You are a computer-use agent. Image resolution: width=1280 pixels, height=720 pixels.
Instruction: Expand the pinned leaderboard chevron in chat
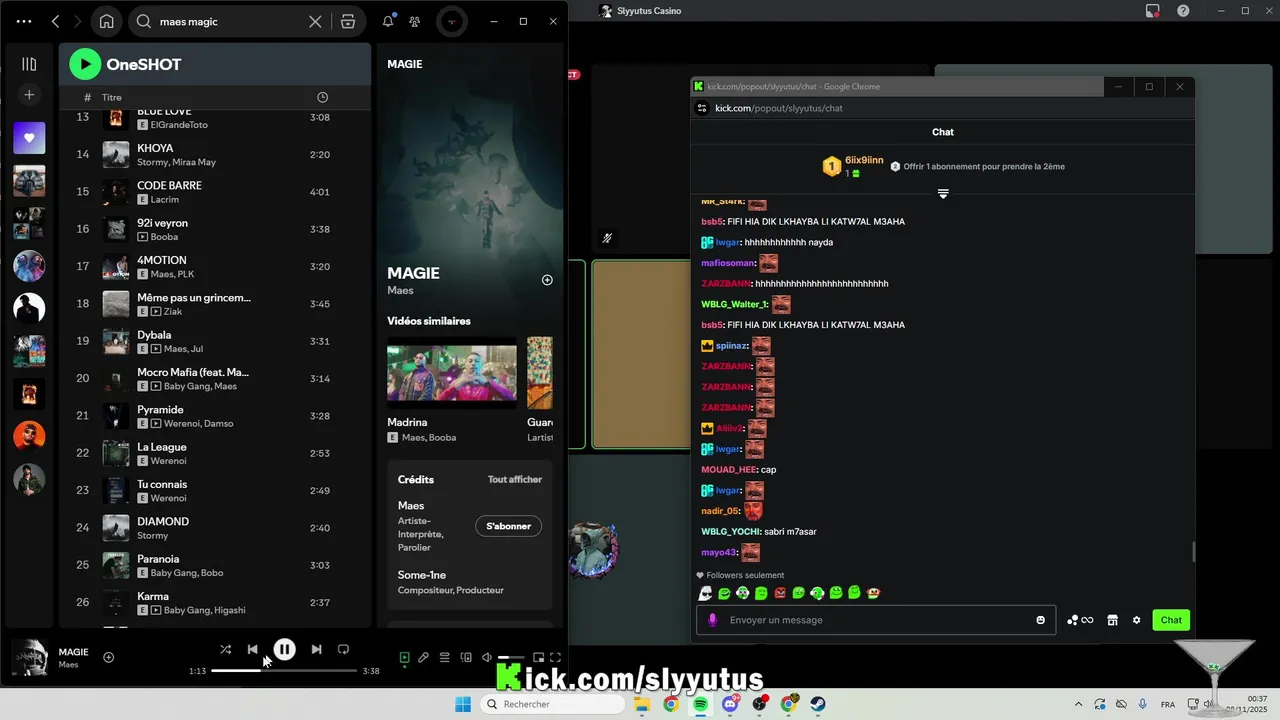[943, 193]
